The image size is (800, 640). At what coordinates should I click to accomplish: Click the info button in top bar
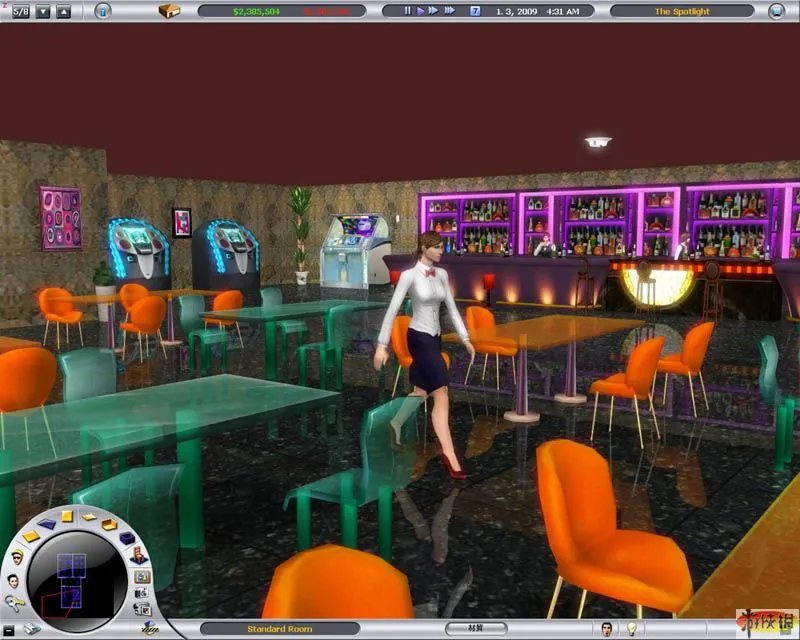[x=103, y=11]
